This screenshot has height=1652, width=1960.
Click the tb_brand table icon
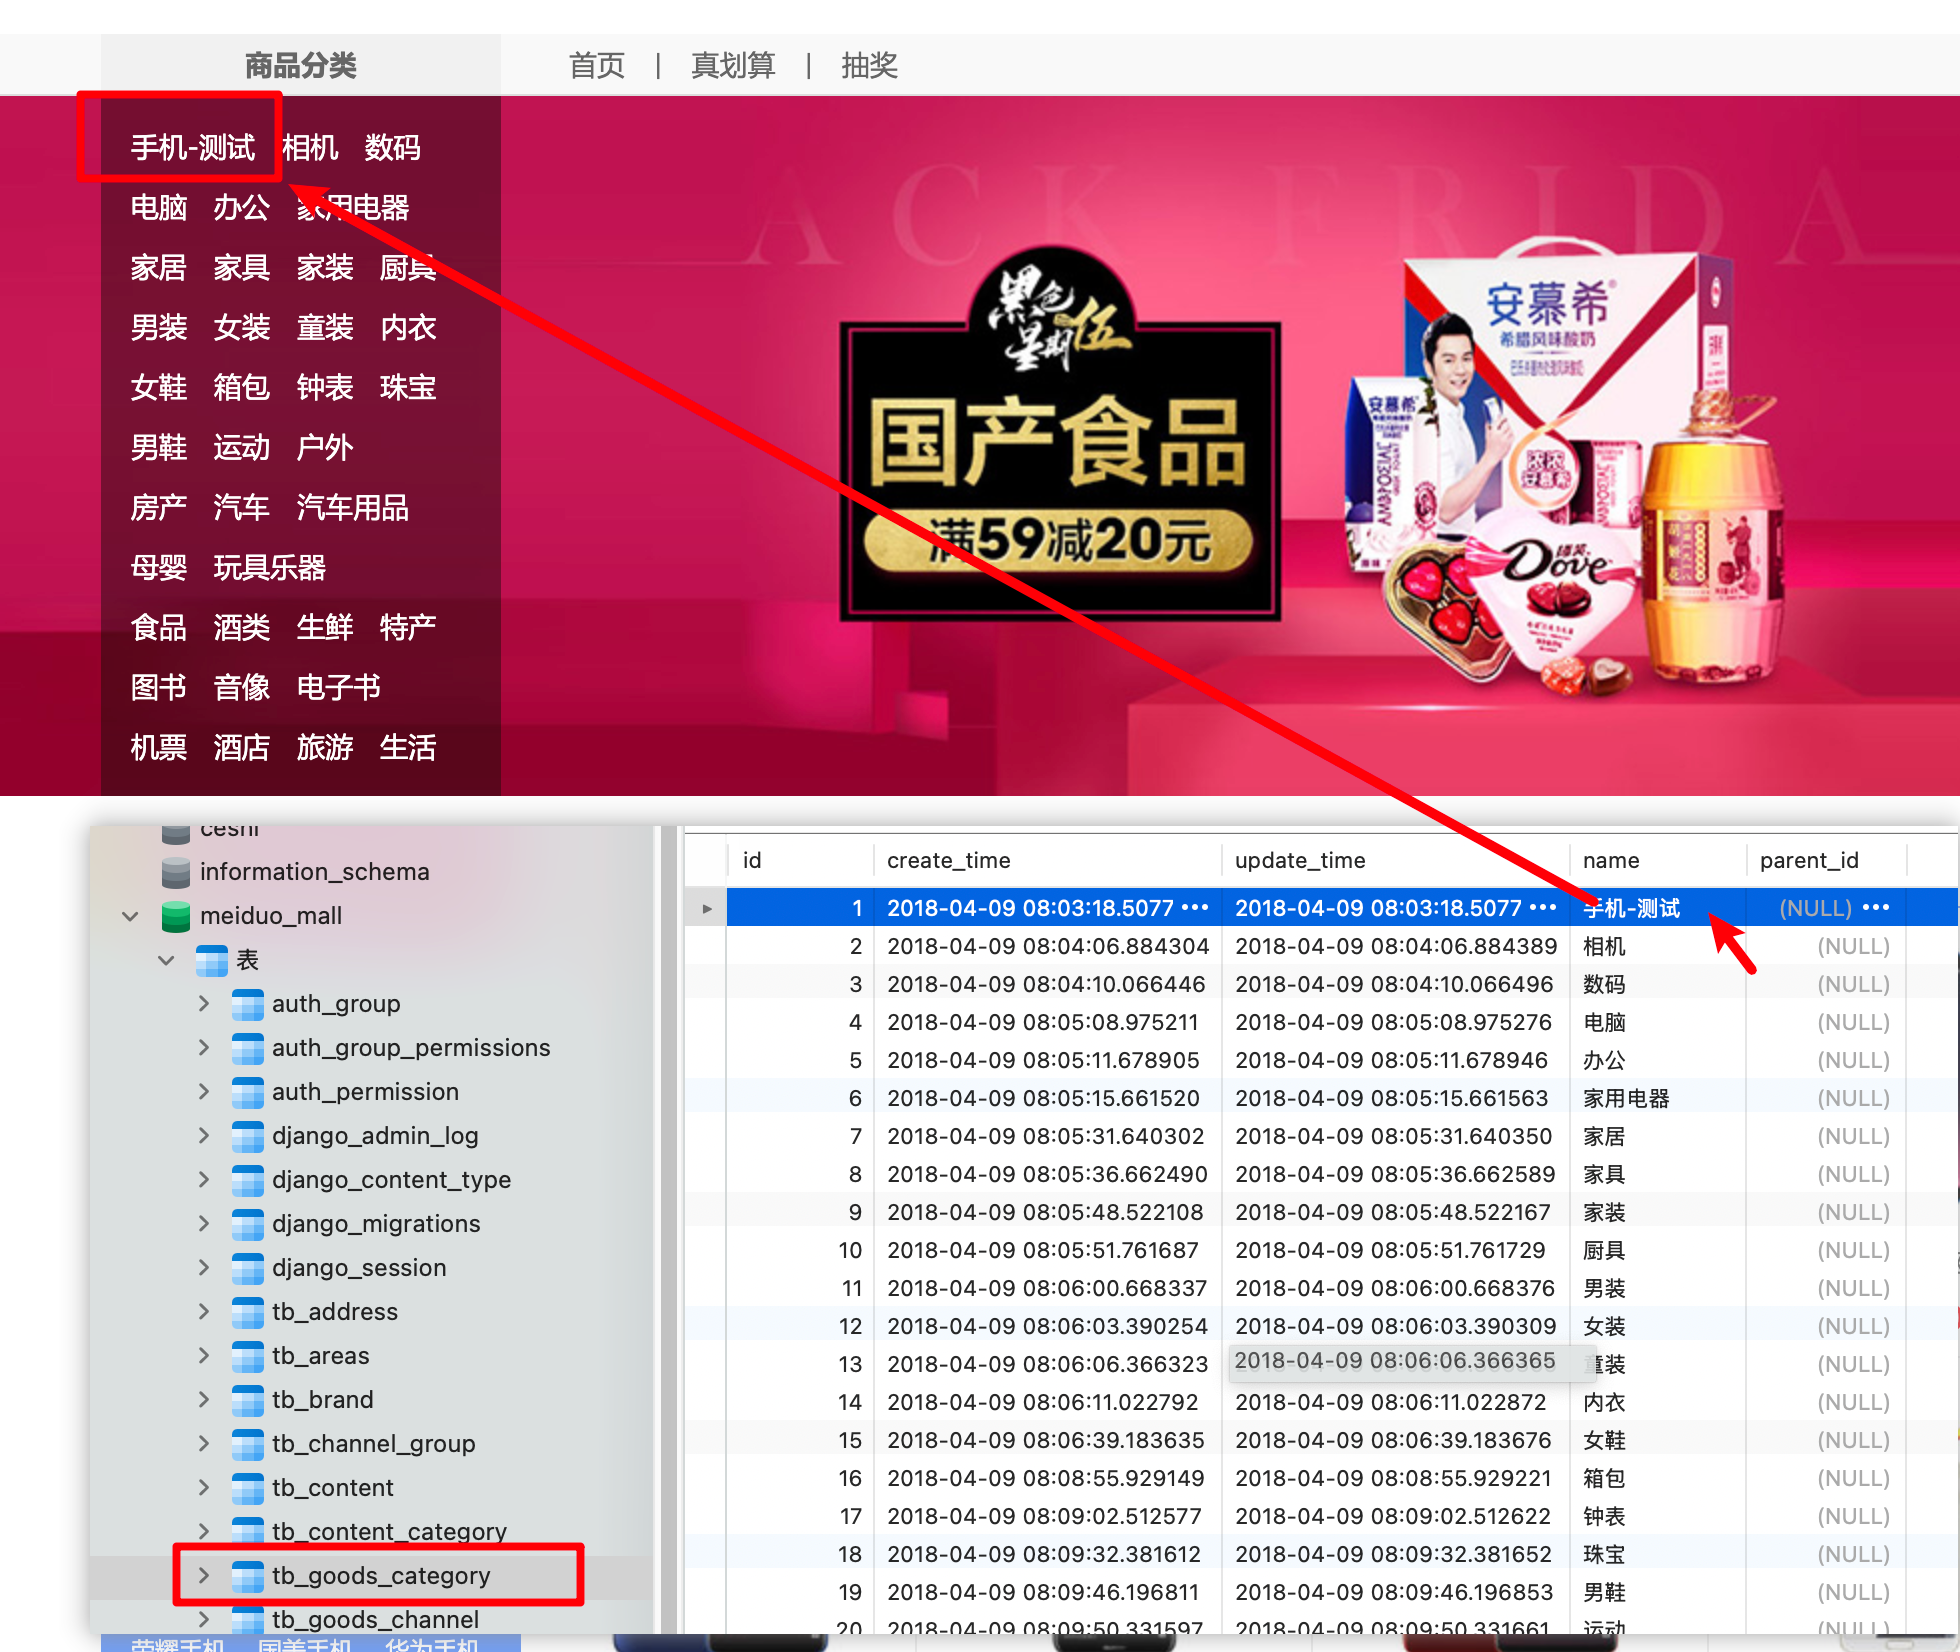point(248,1400)
